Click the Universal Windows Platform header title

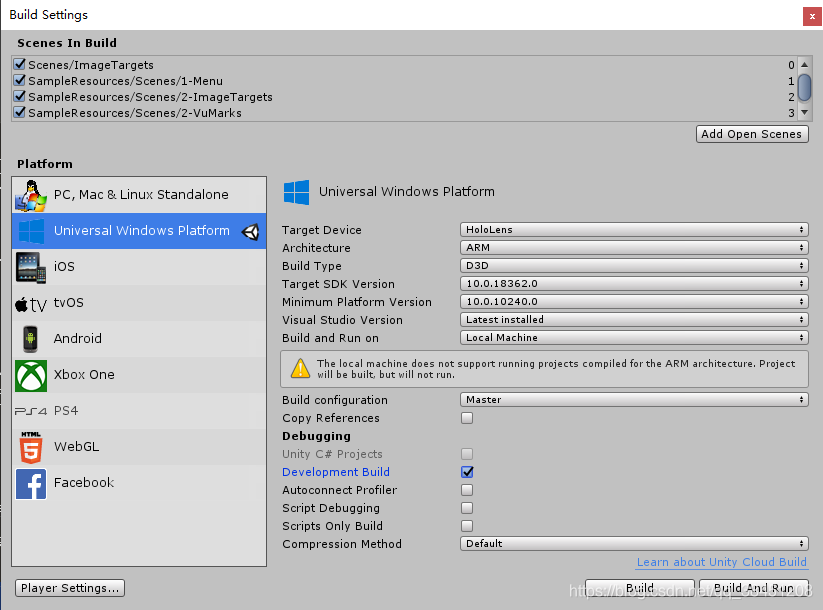click(x=407, y=192)
